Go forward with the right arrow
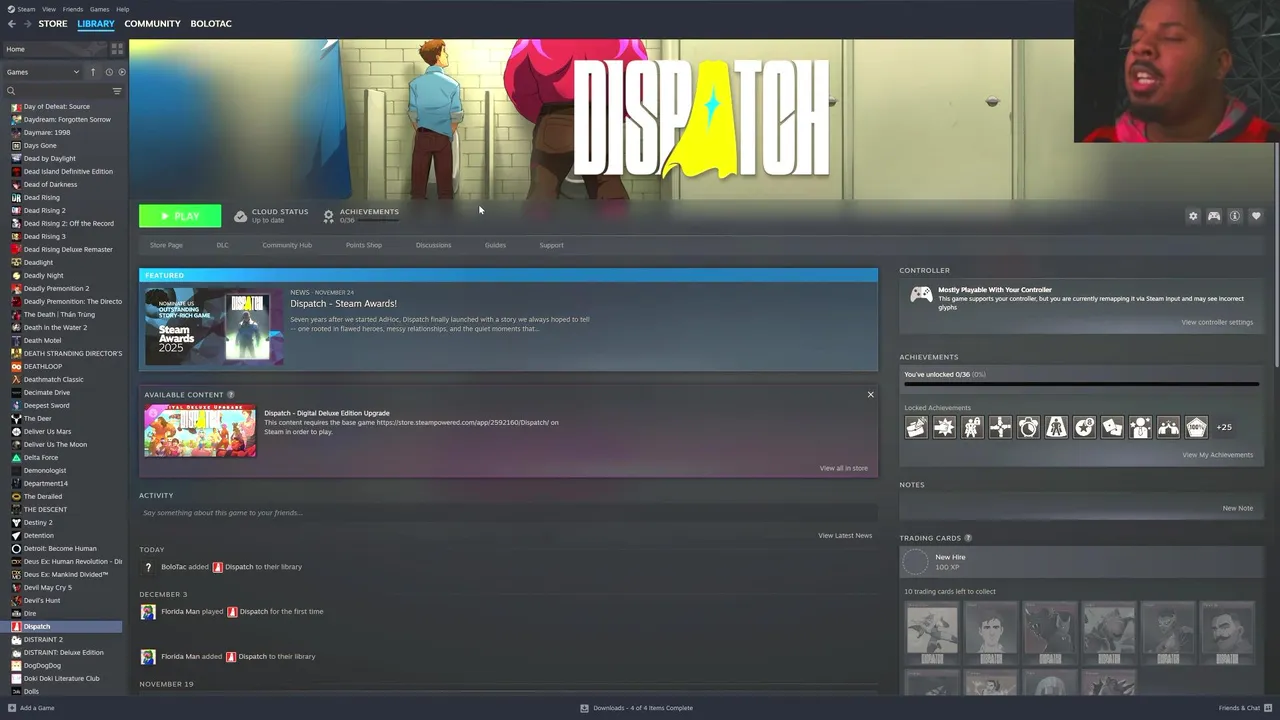Screen dimensions: 1280x720 [27, 23]
